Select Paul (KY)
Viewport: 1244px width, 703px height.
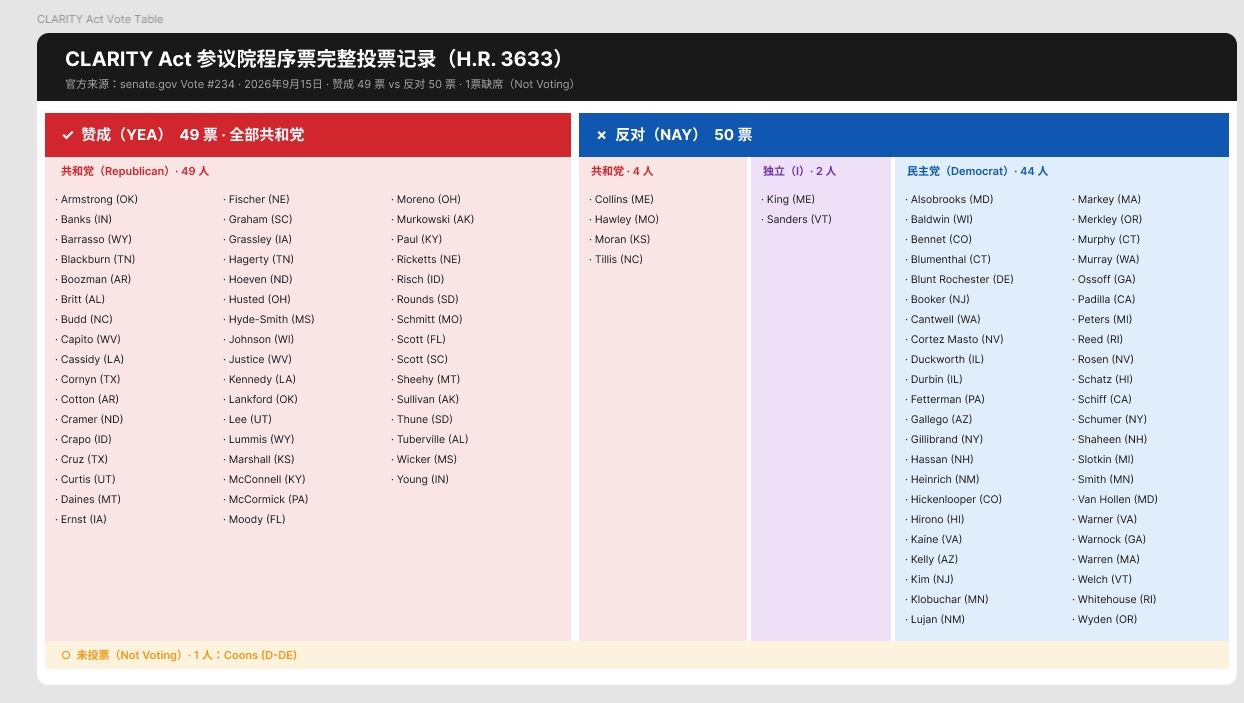click(419, 239)
